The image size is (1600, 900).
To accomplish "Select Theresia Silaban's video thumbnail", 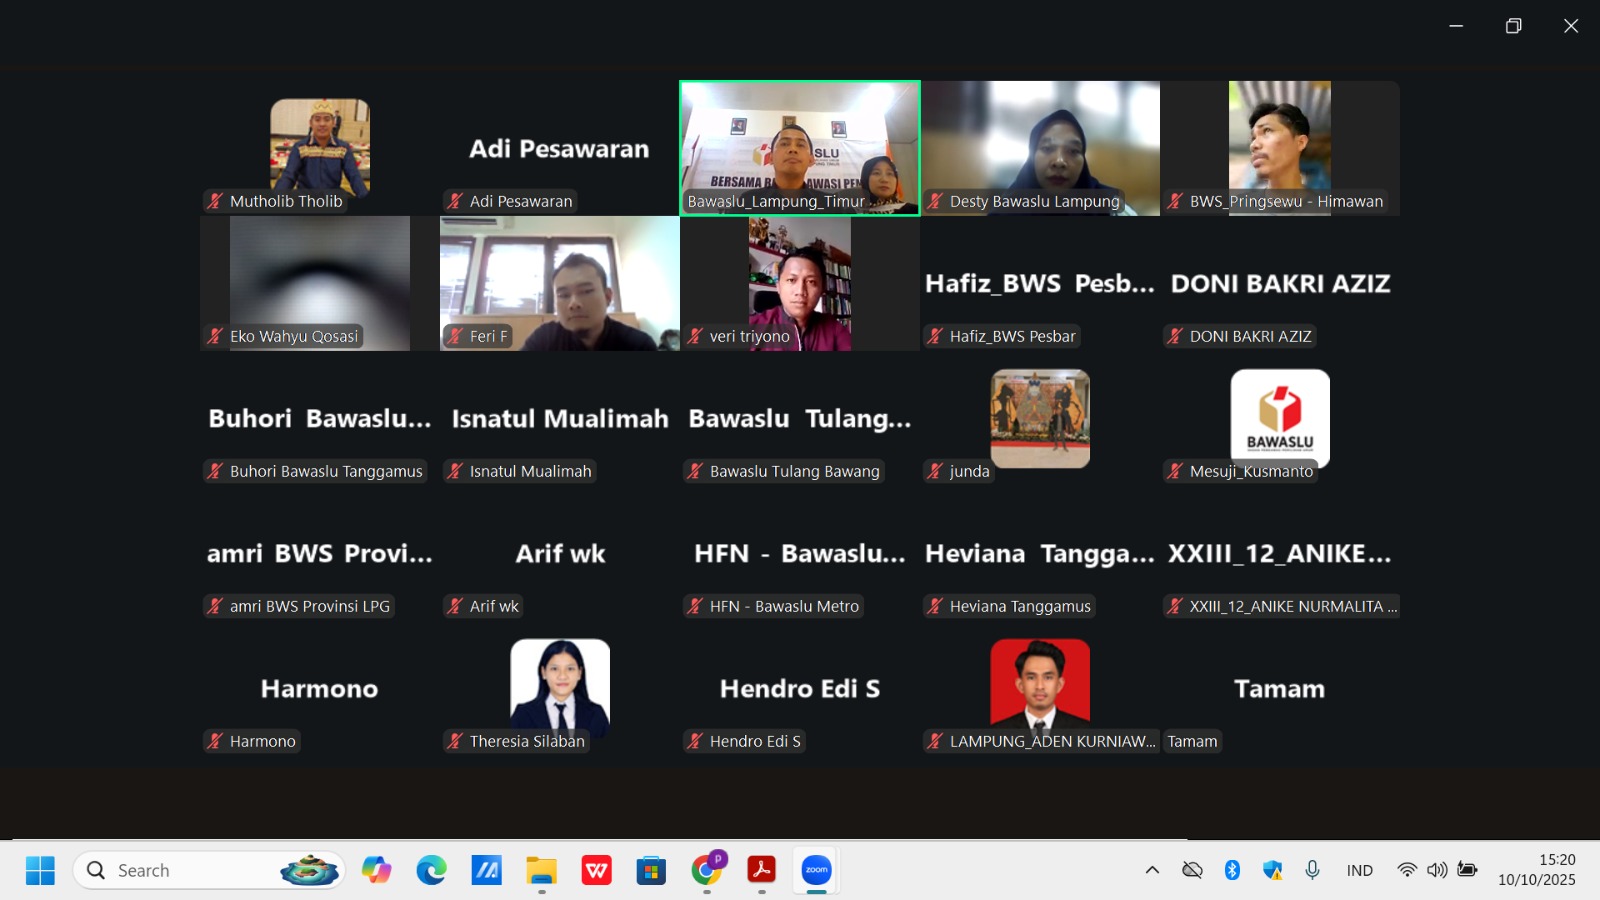I will click(x=560, y=688).
